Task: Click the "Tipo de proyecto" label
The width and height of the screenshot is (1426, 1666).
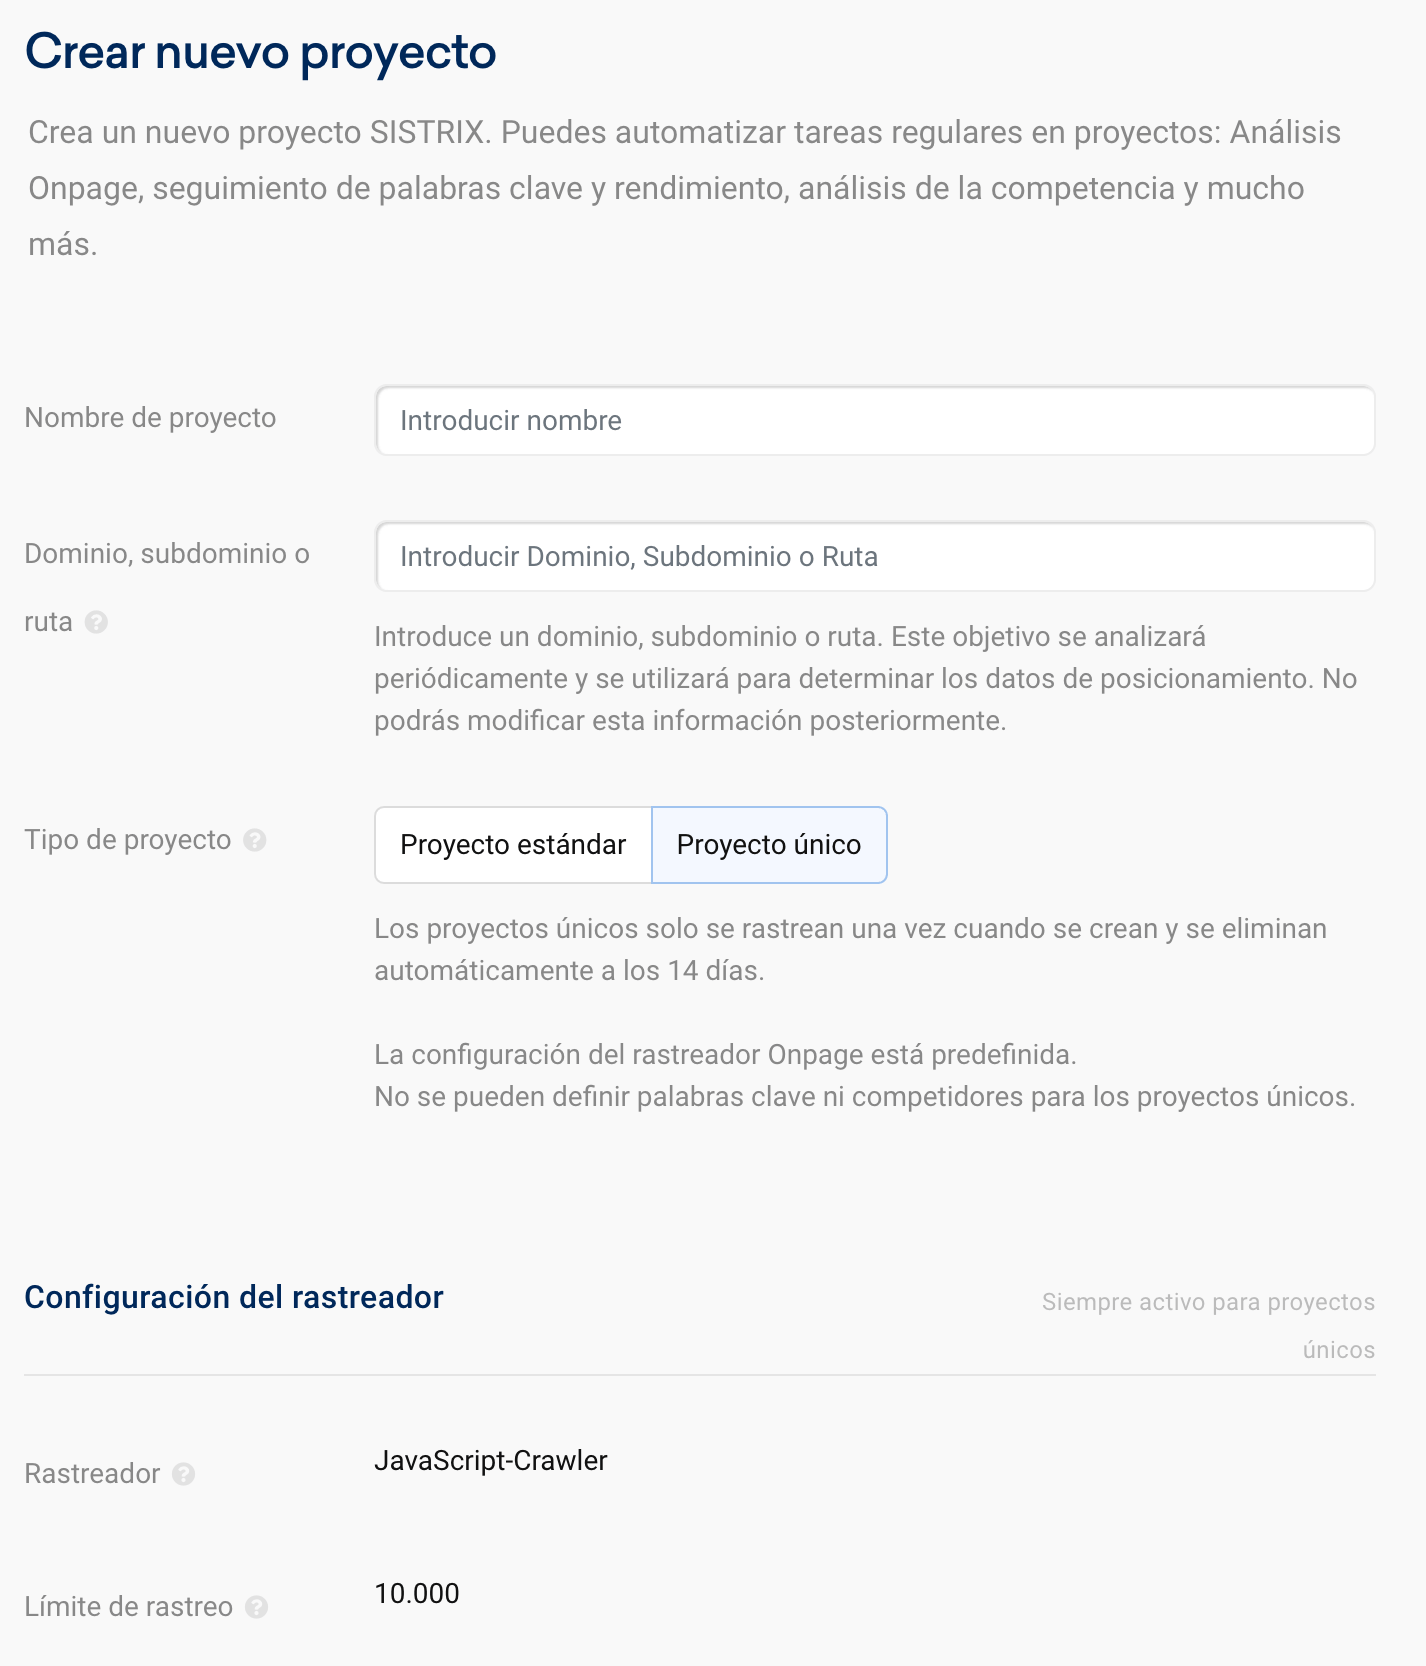Action: pos(128,840)
